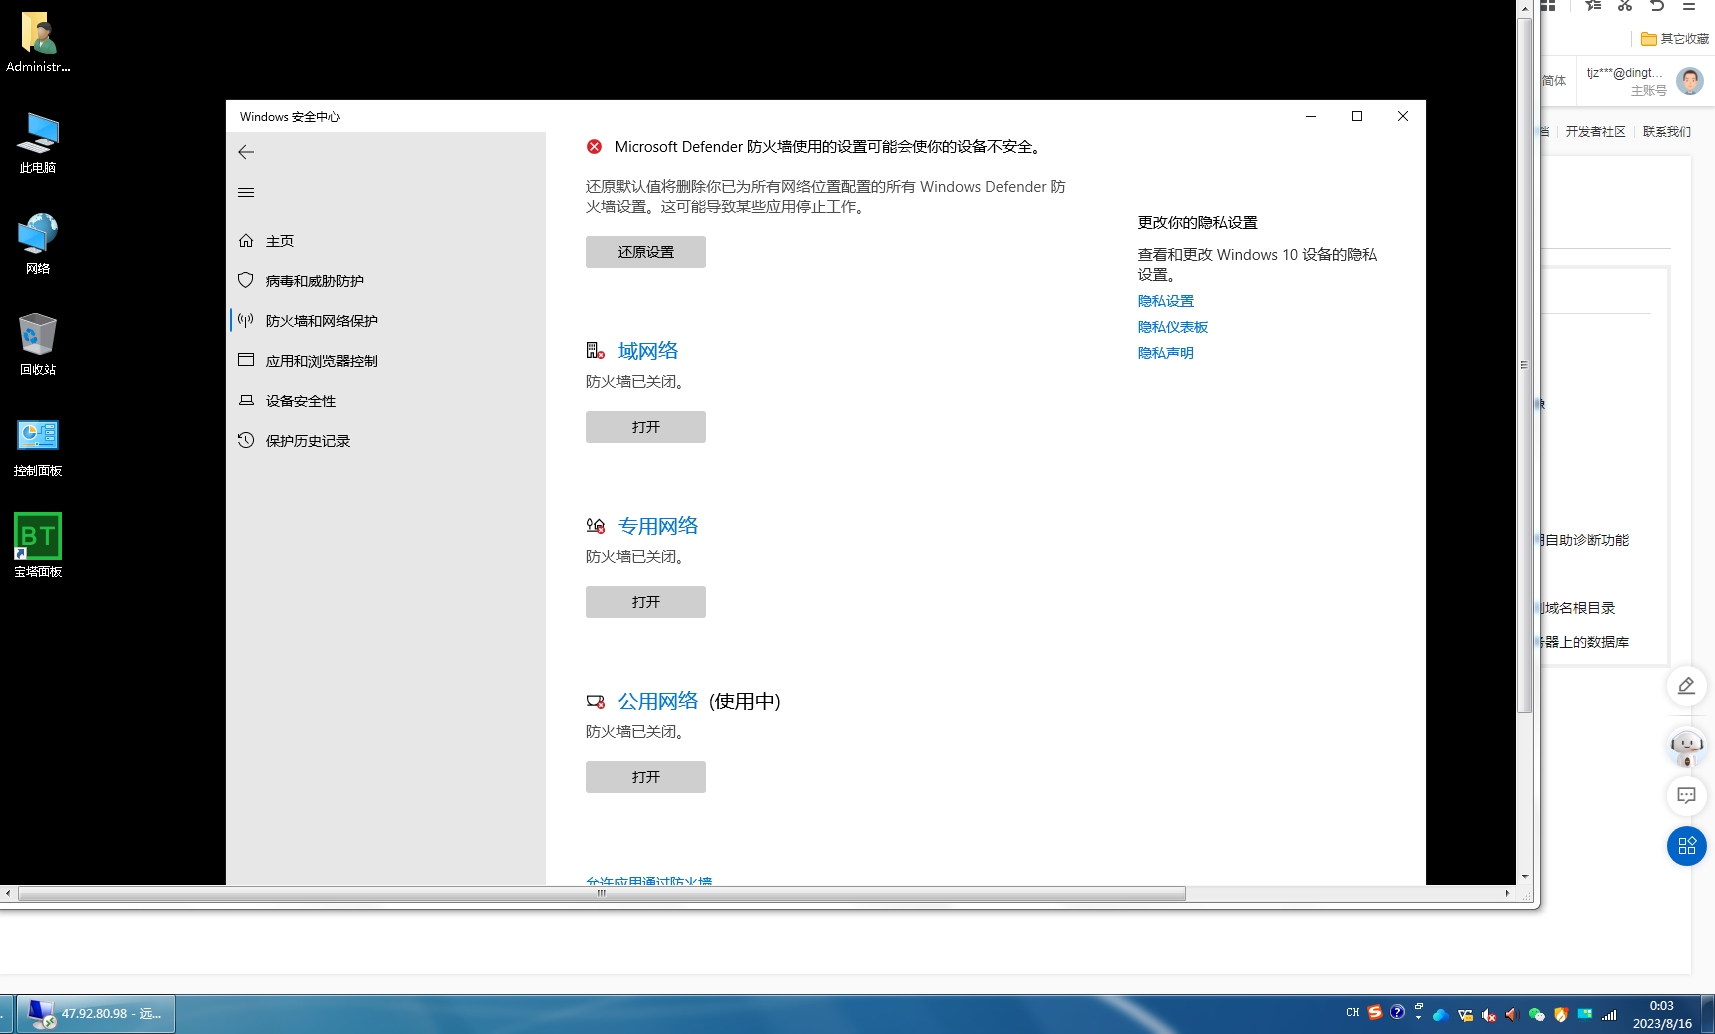Open the 隐私声明 link
The image size is (1715, 1034).
(1166, 353)
